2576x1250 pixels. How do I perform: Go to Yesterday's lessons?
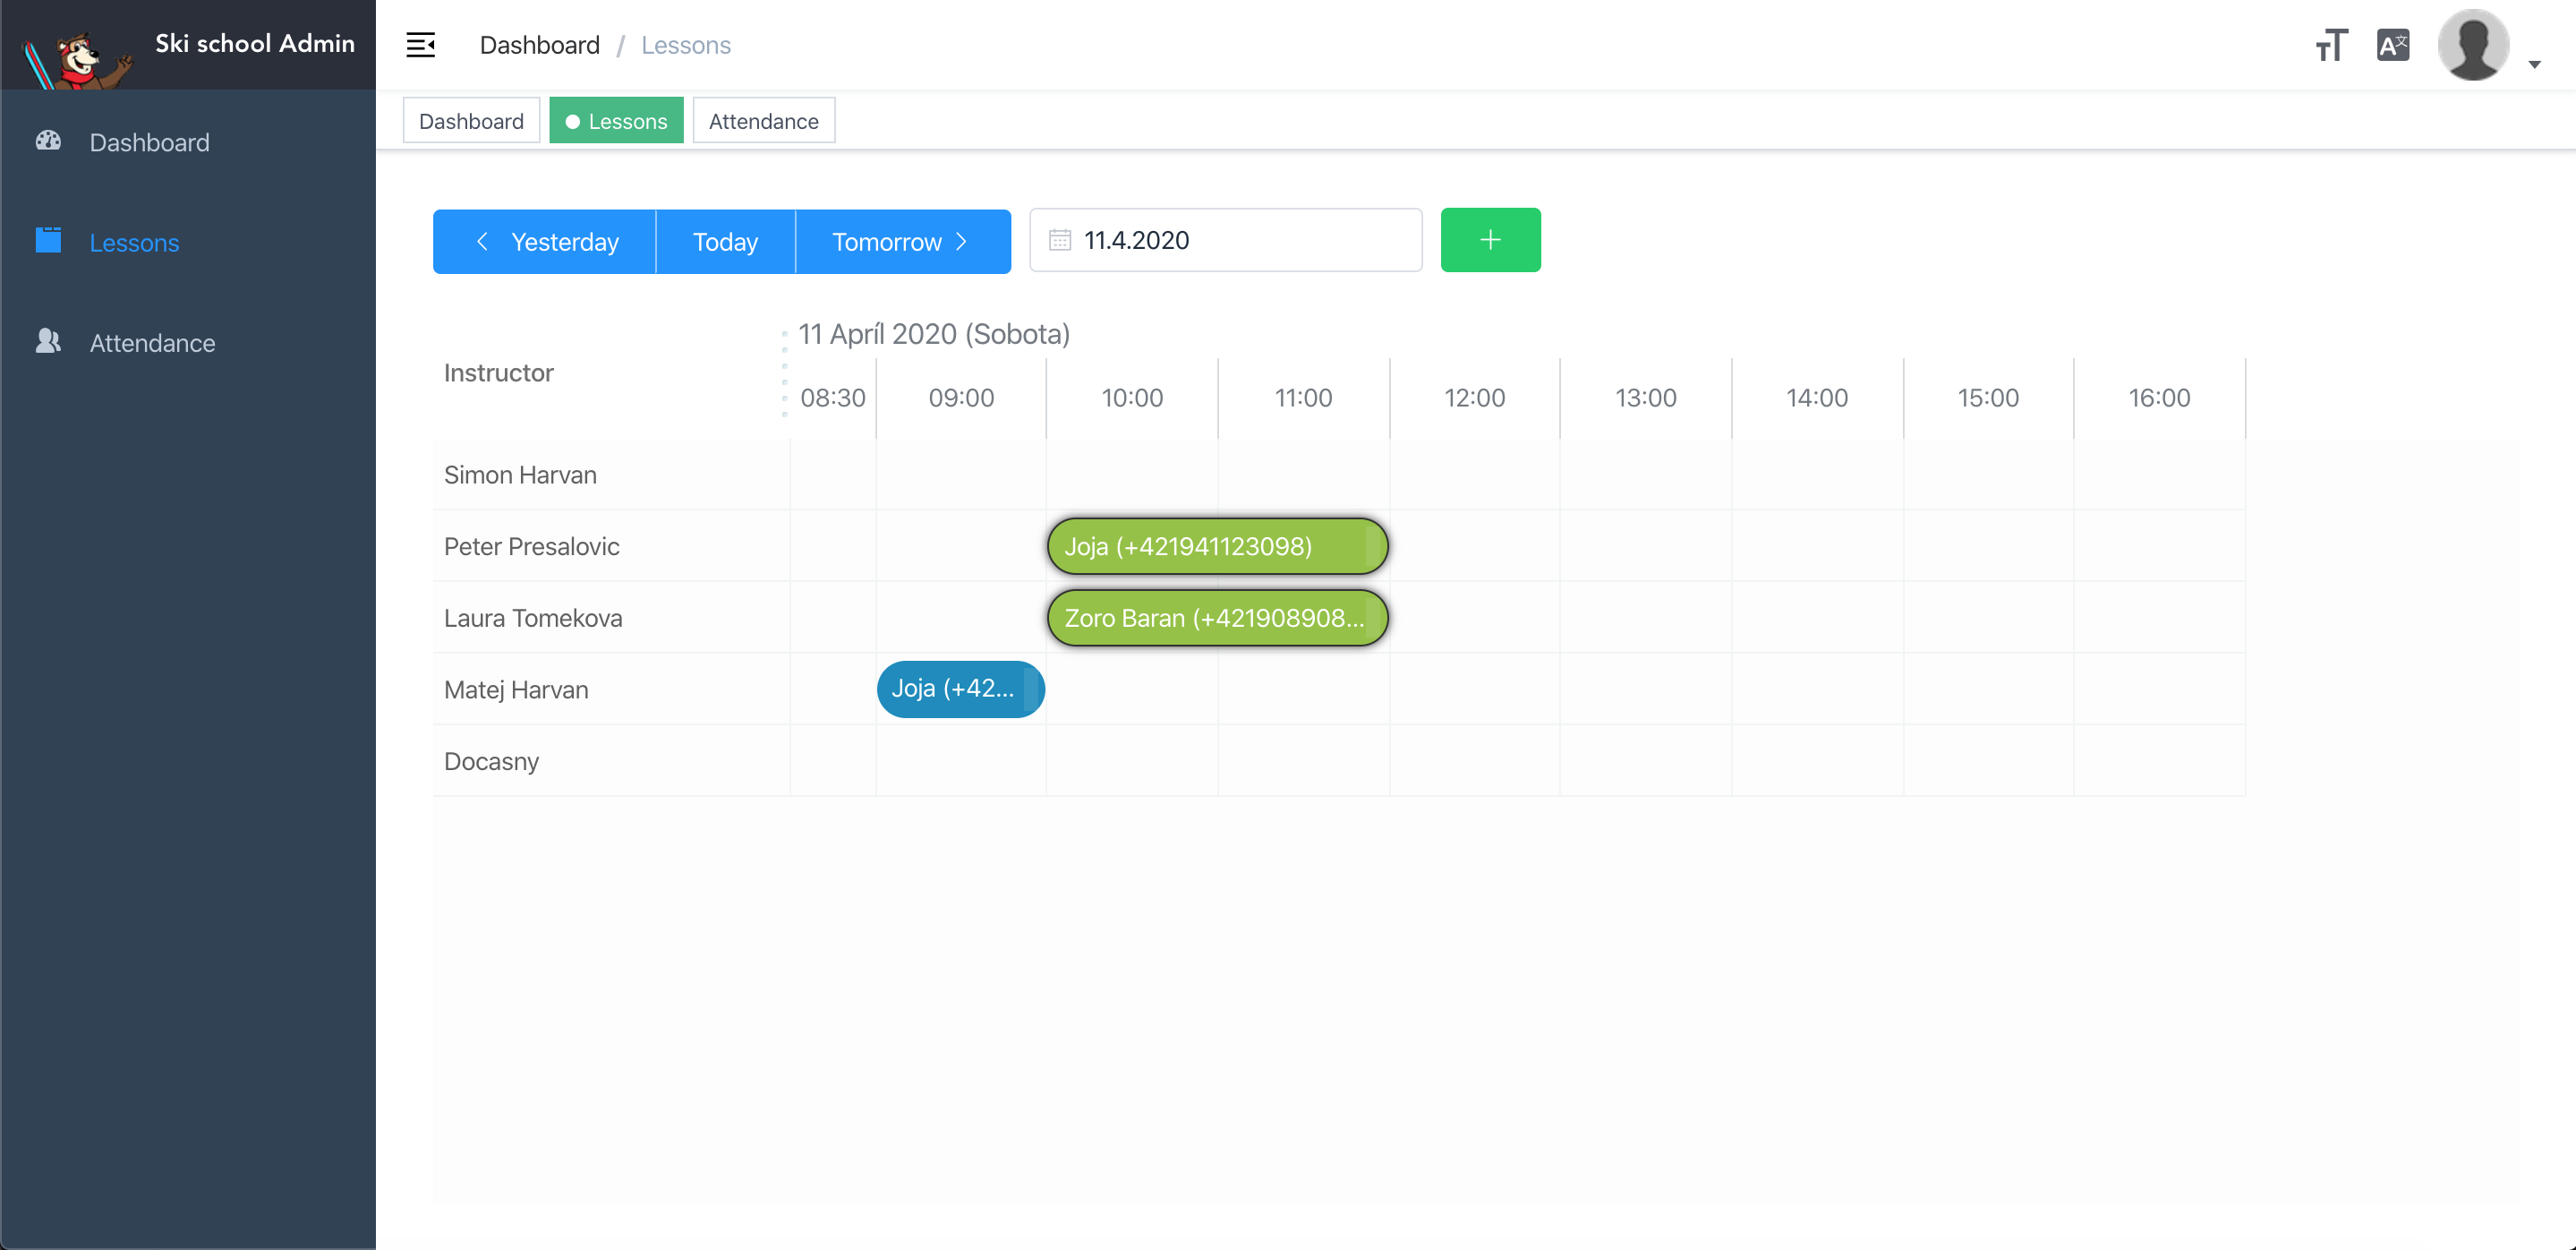(x=545, y=242)
